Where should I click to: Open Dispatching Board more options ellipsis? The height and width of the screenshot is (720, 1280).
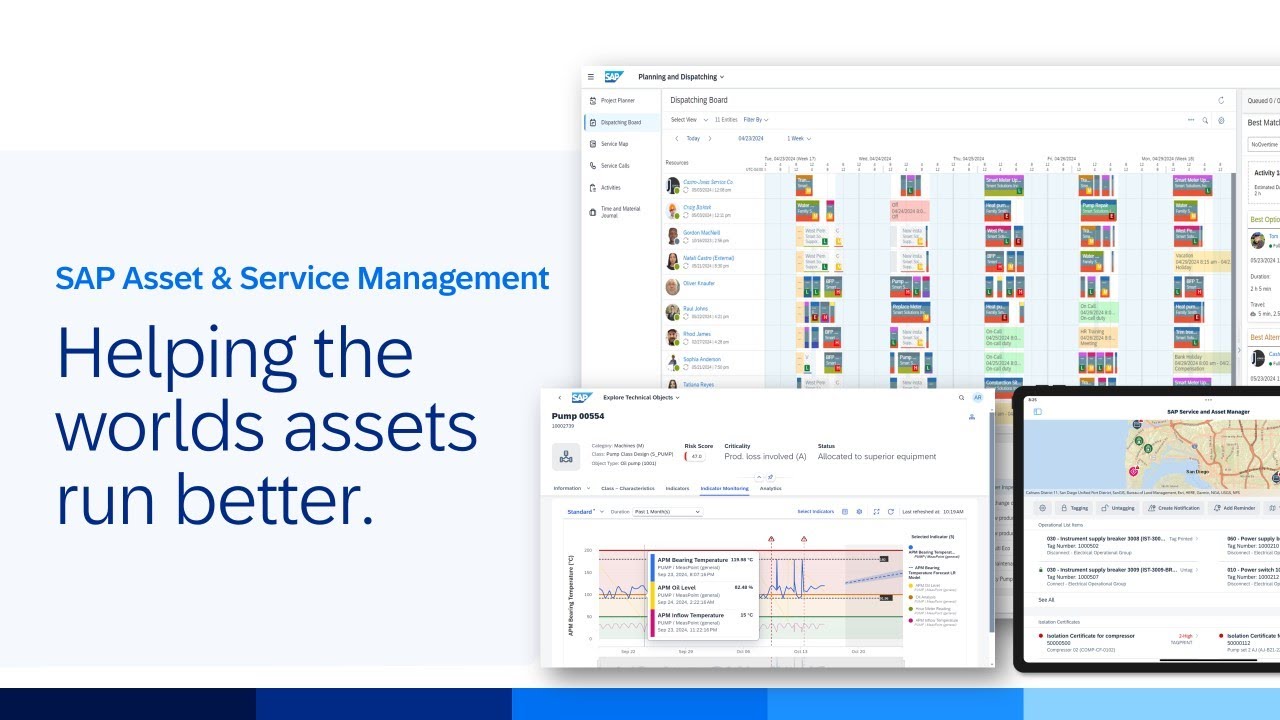[1191, 120]
